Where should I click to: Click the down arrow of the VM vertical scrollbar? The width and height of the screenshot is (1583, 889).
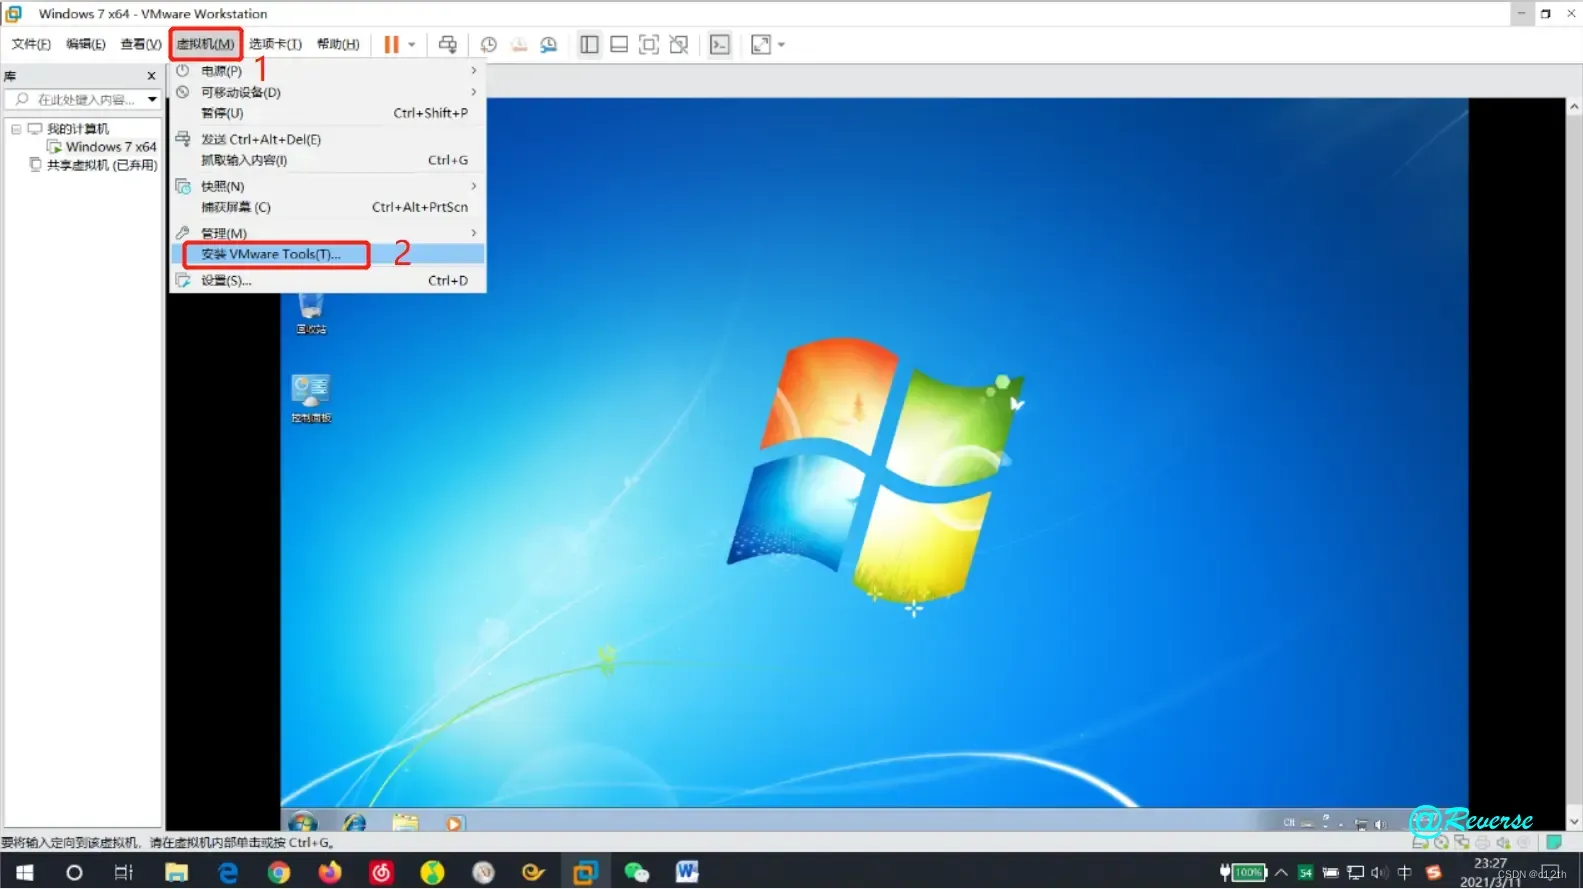tap(1574, 822)
